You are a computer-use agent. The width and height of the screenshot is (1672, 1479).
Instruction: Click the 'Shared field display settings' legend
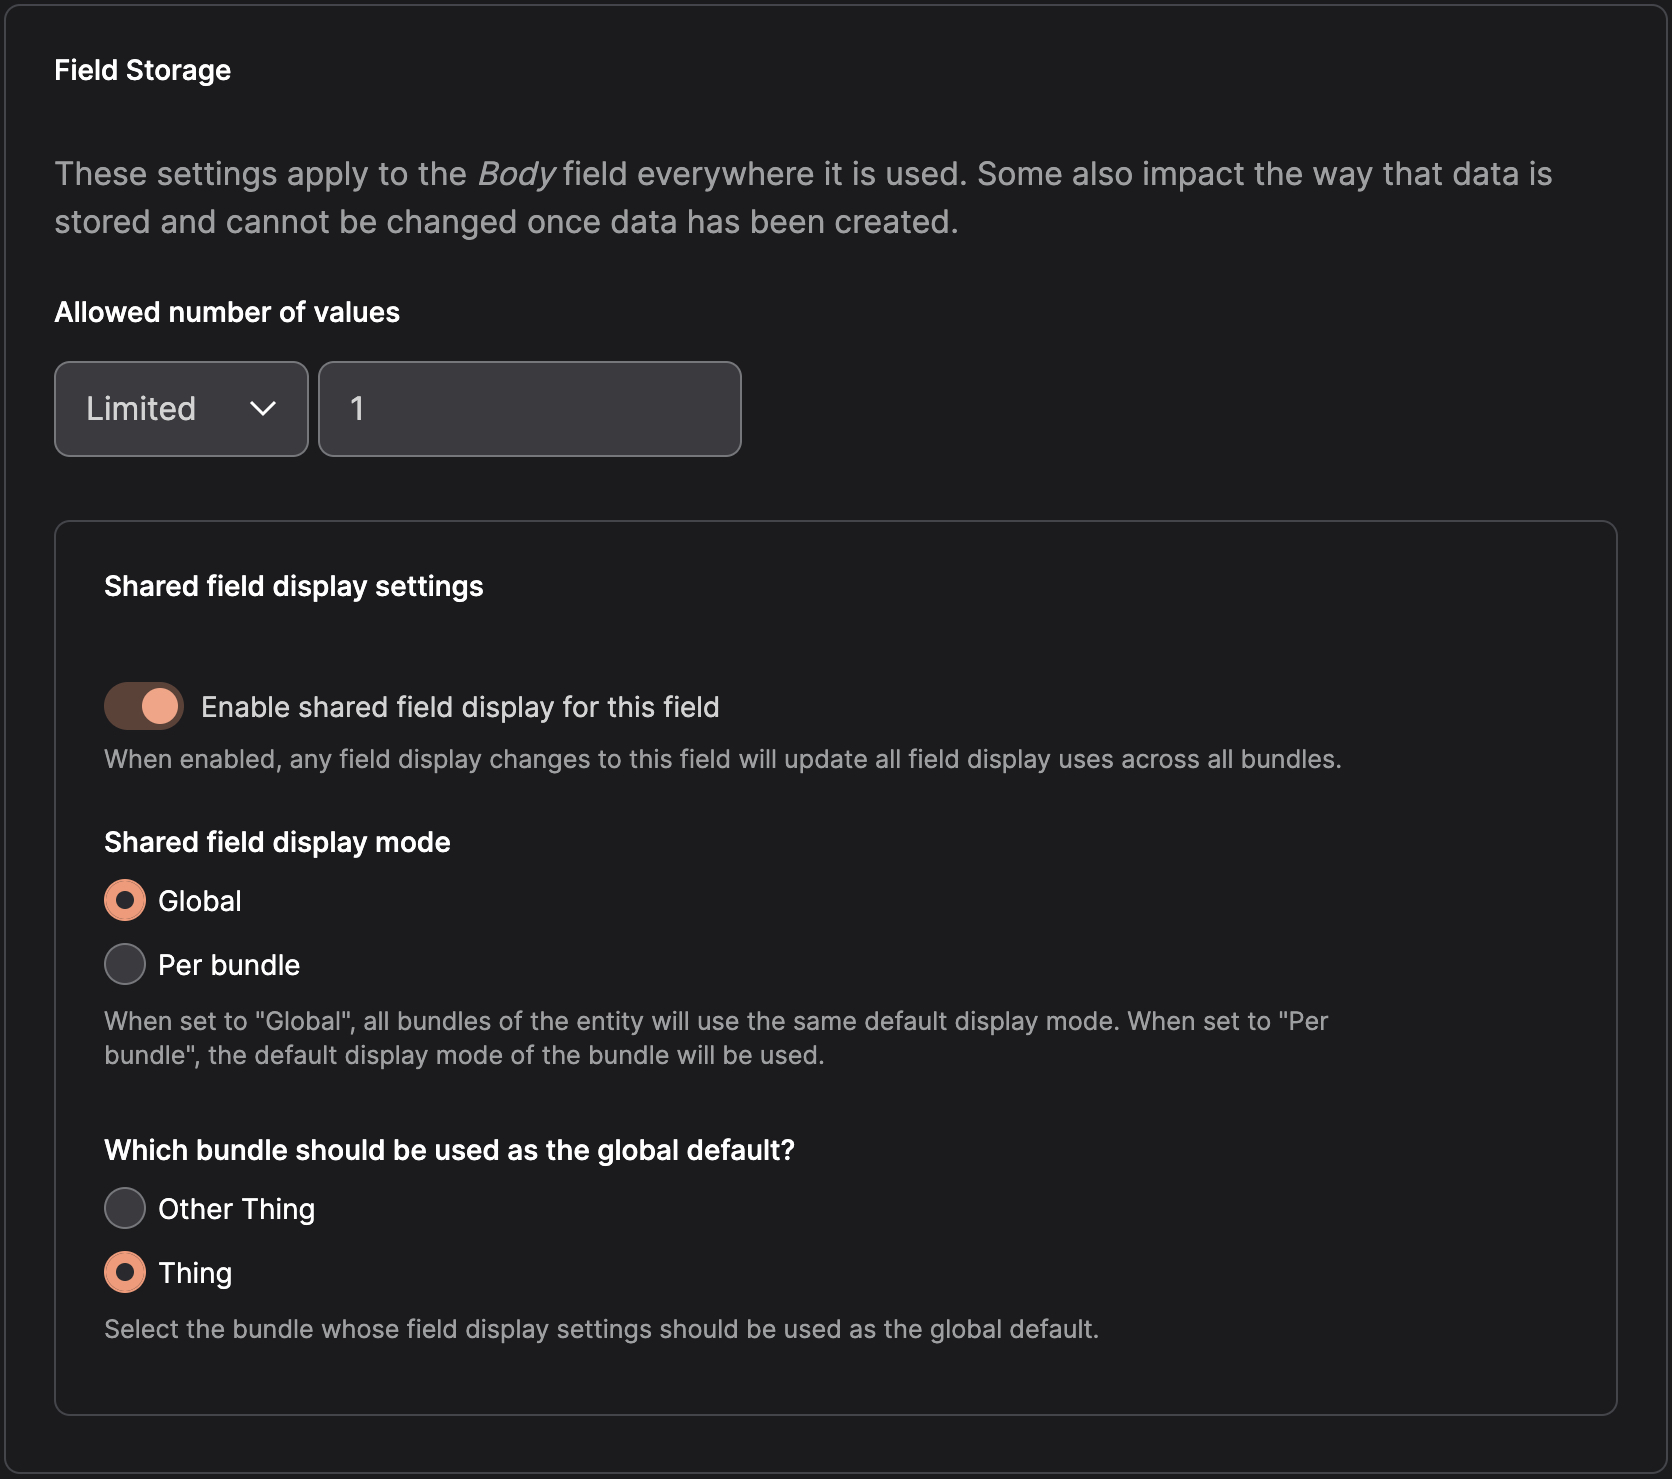294,586
